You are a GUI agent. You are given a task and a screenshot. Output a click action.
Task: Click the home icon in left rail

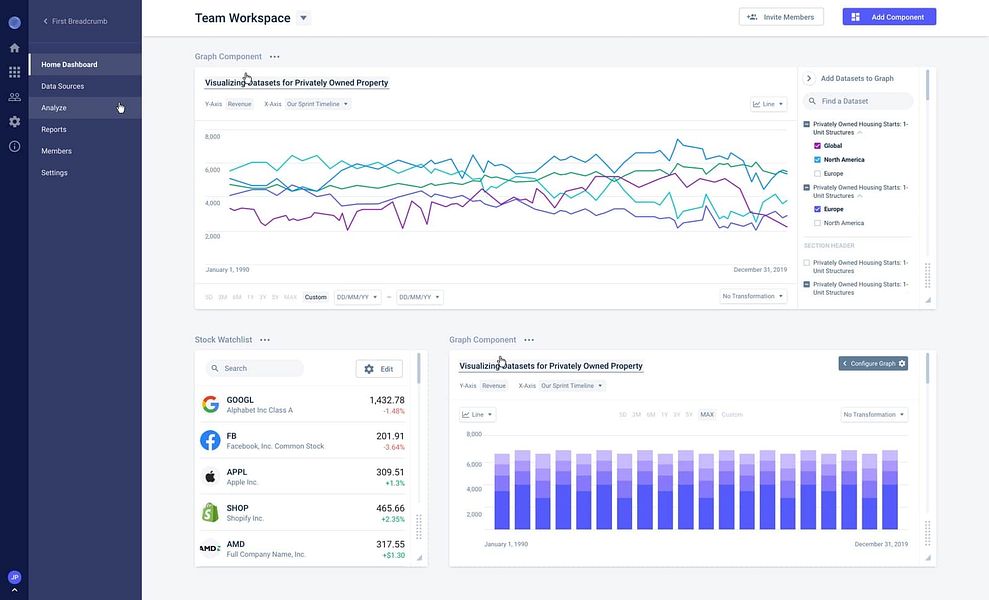point(15,48)
